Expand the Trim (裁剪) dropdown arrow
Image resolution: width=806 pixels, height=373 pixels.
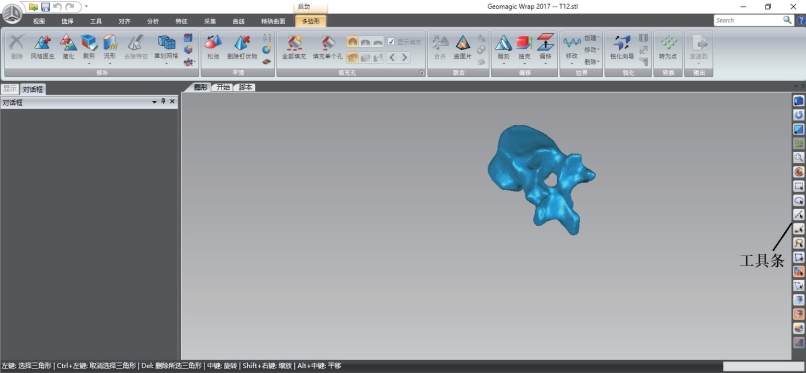89,64
